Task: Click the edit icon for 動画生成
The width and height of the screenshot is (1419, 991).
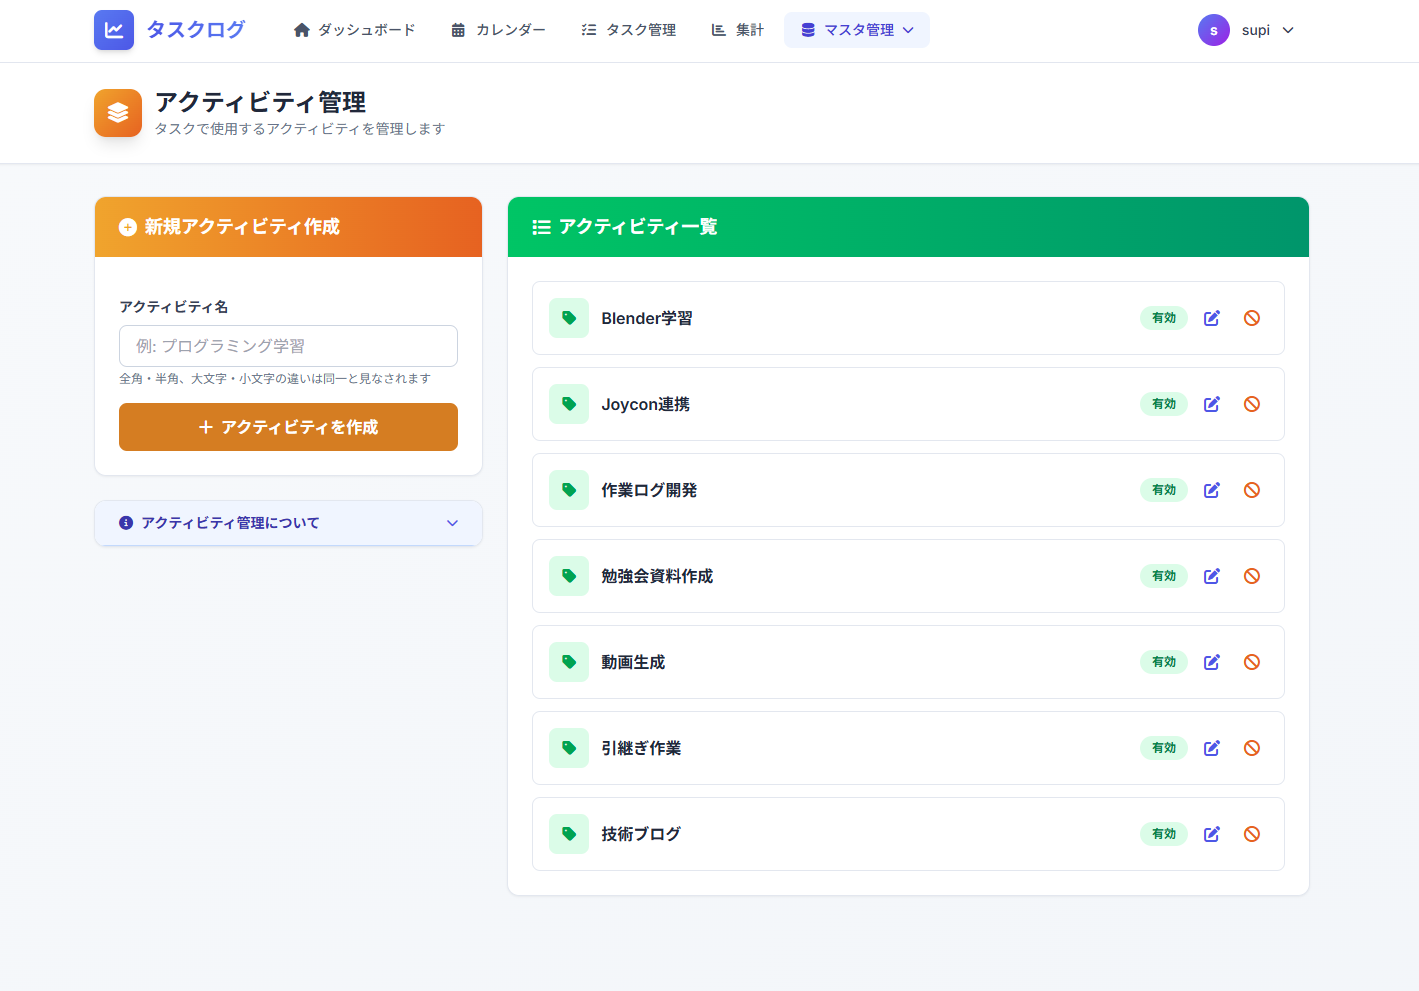Action: (1211, 662)
